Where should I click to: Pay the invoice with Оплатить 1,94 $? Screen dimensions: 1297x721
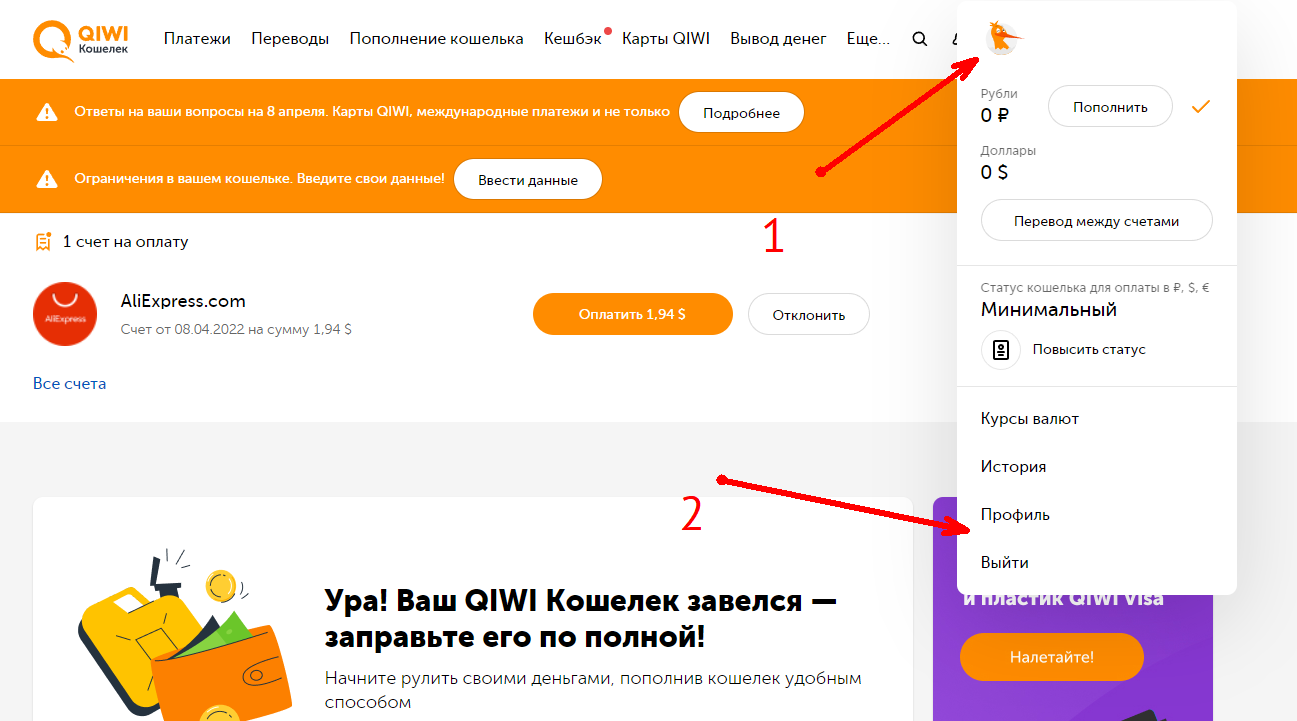pos(632,314)
